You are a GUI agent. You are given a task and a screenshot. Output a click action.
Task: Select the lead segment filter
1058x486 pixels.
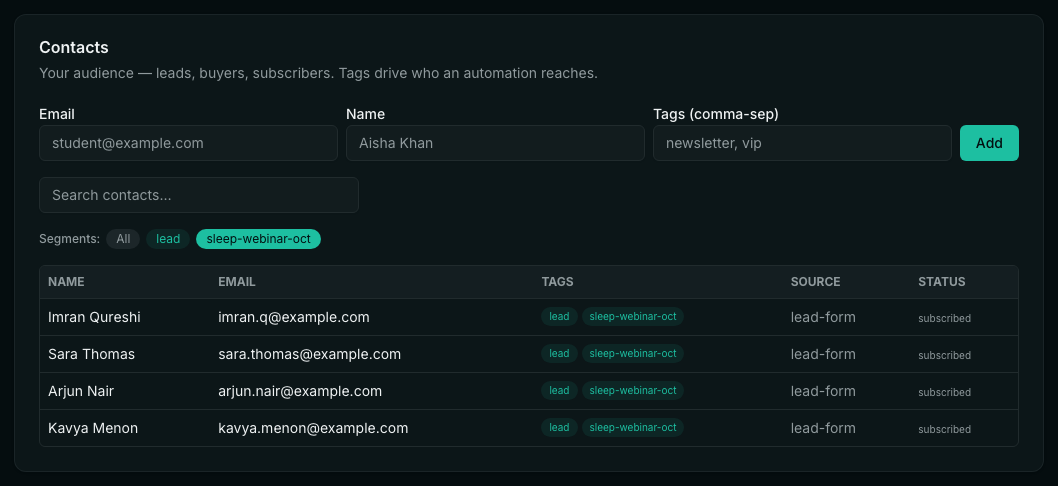click(x=168, y=239)
